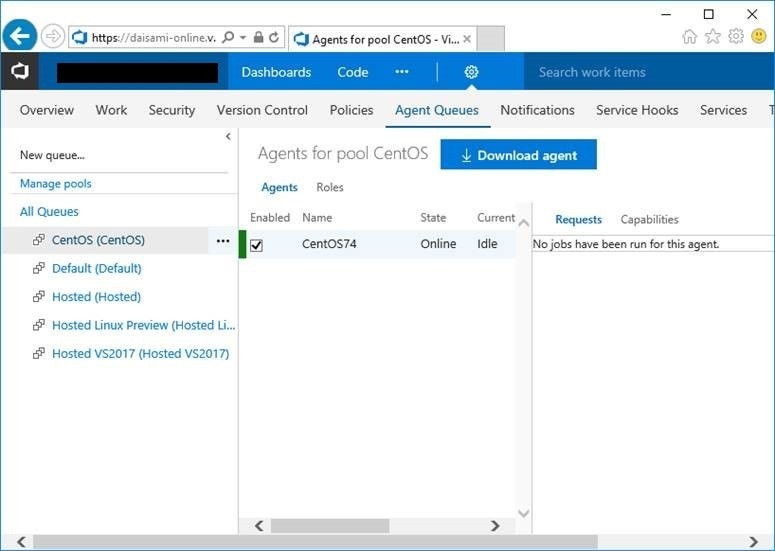775x551 pixels.
Task: Click the queue icon beside Hosted Linux Preview
Action: point(39,325)
